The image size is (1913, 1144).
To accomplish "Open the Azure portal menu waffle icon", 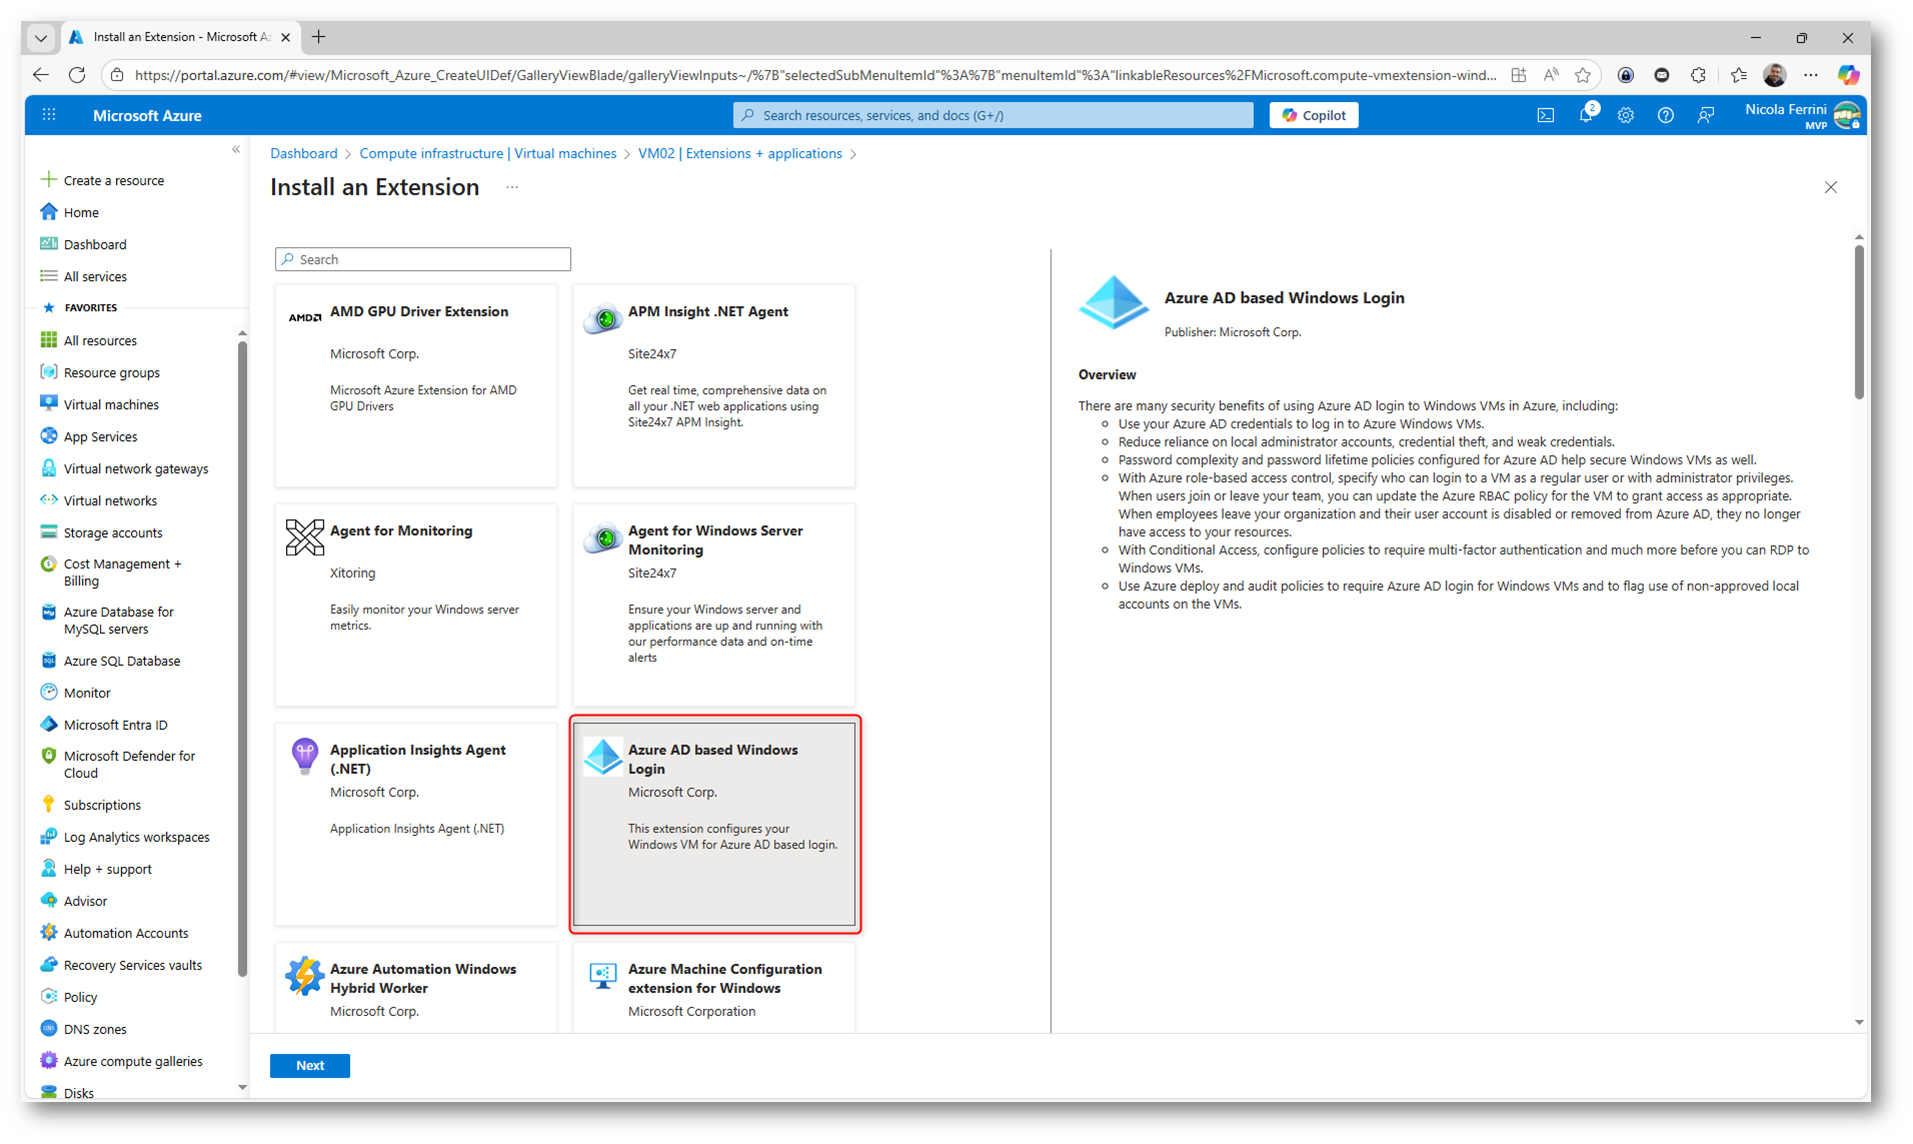I will 48,115.
